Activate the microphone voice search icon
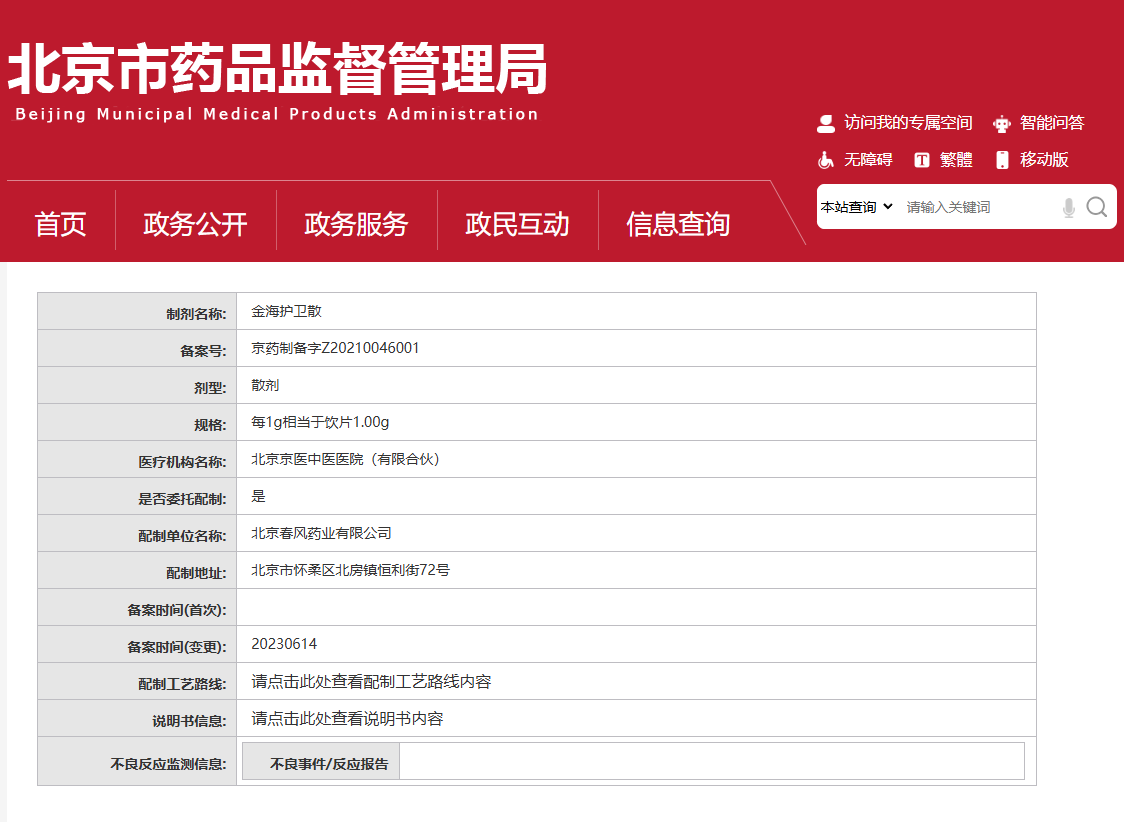The image size is (1124, 822). click(1068, 207)
